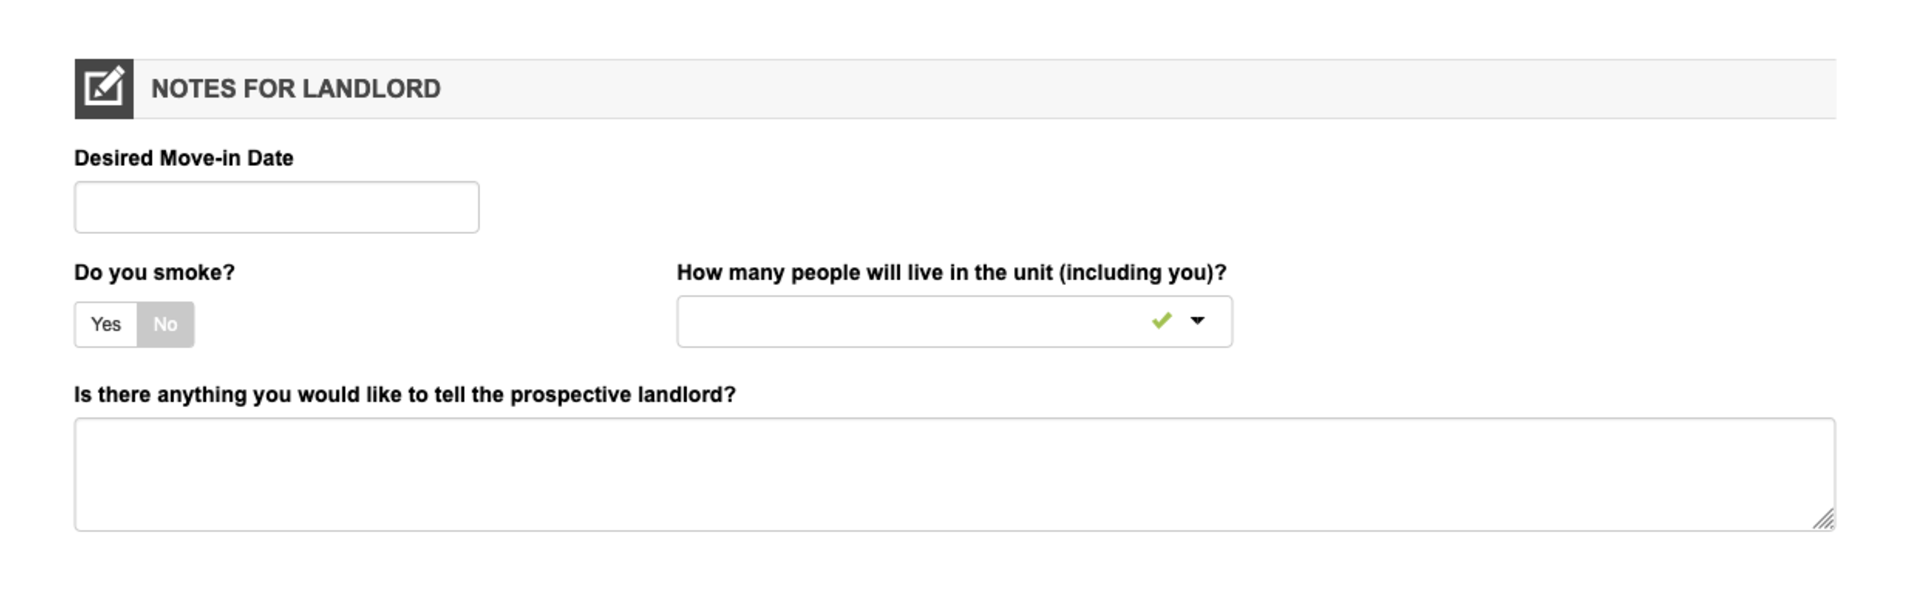Grab the message box resize handle
The width and height of the screenshot is (1910, 594).
(1823, 519)
